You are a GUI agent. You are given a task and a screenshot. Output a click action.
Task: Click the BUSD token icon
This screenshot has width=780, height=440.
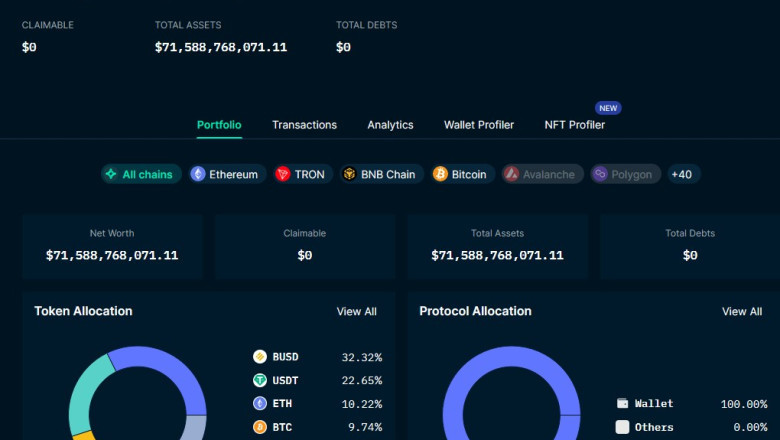260,356
